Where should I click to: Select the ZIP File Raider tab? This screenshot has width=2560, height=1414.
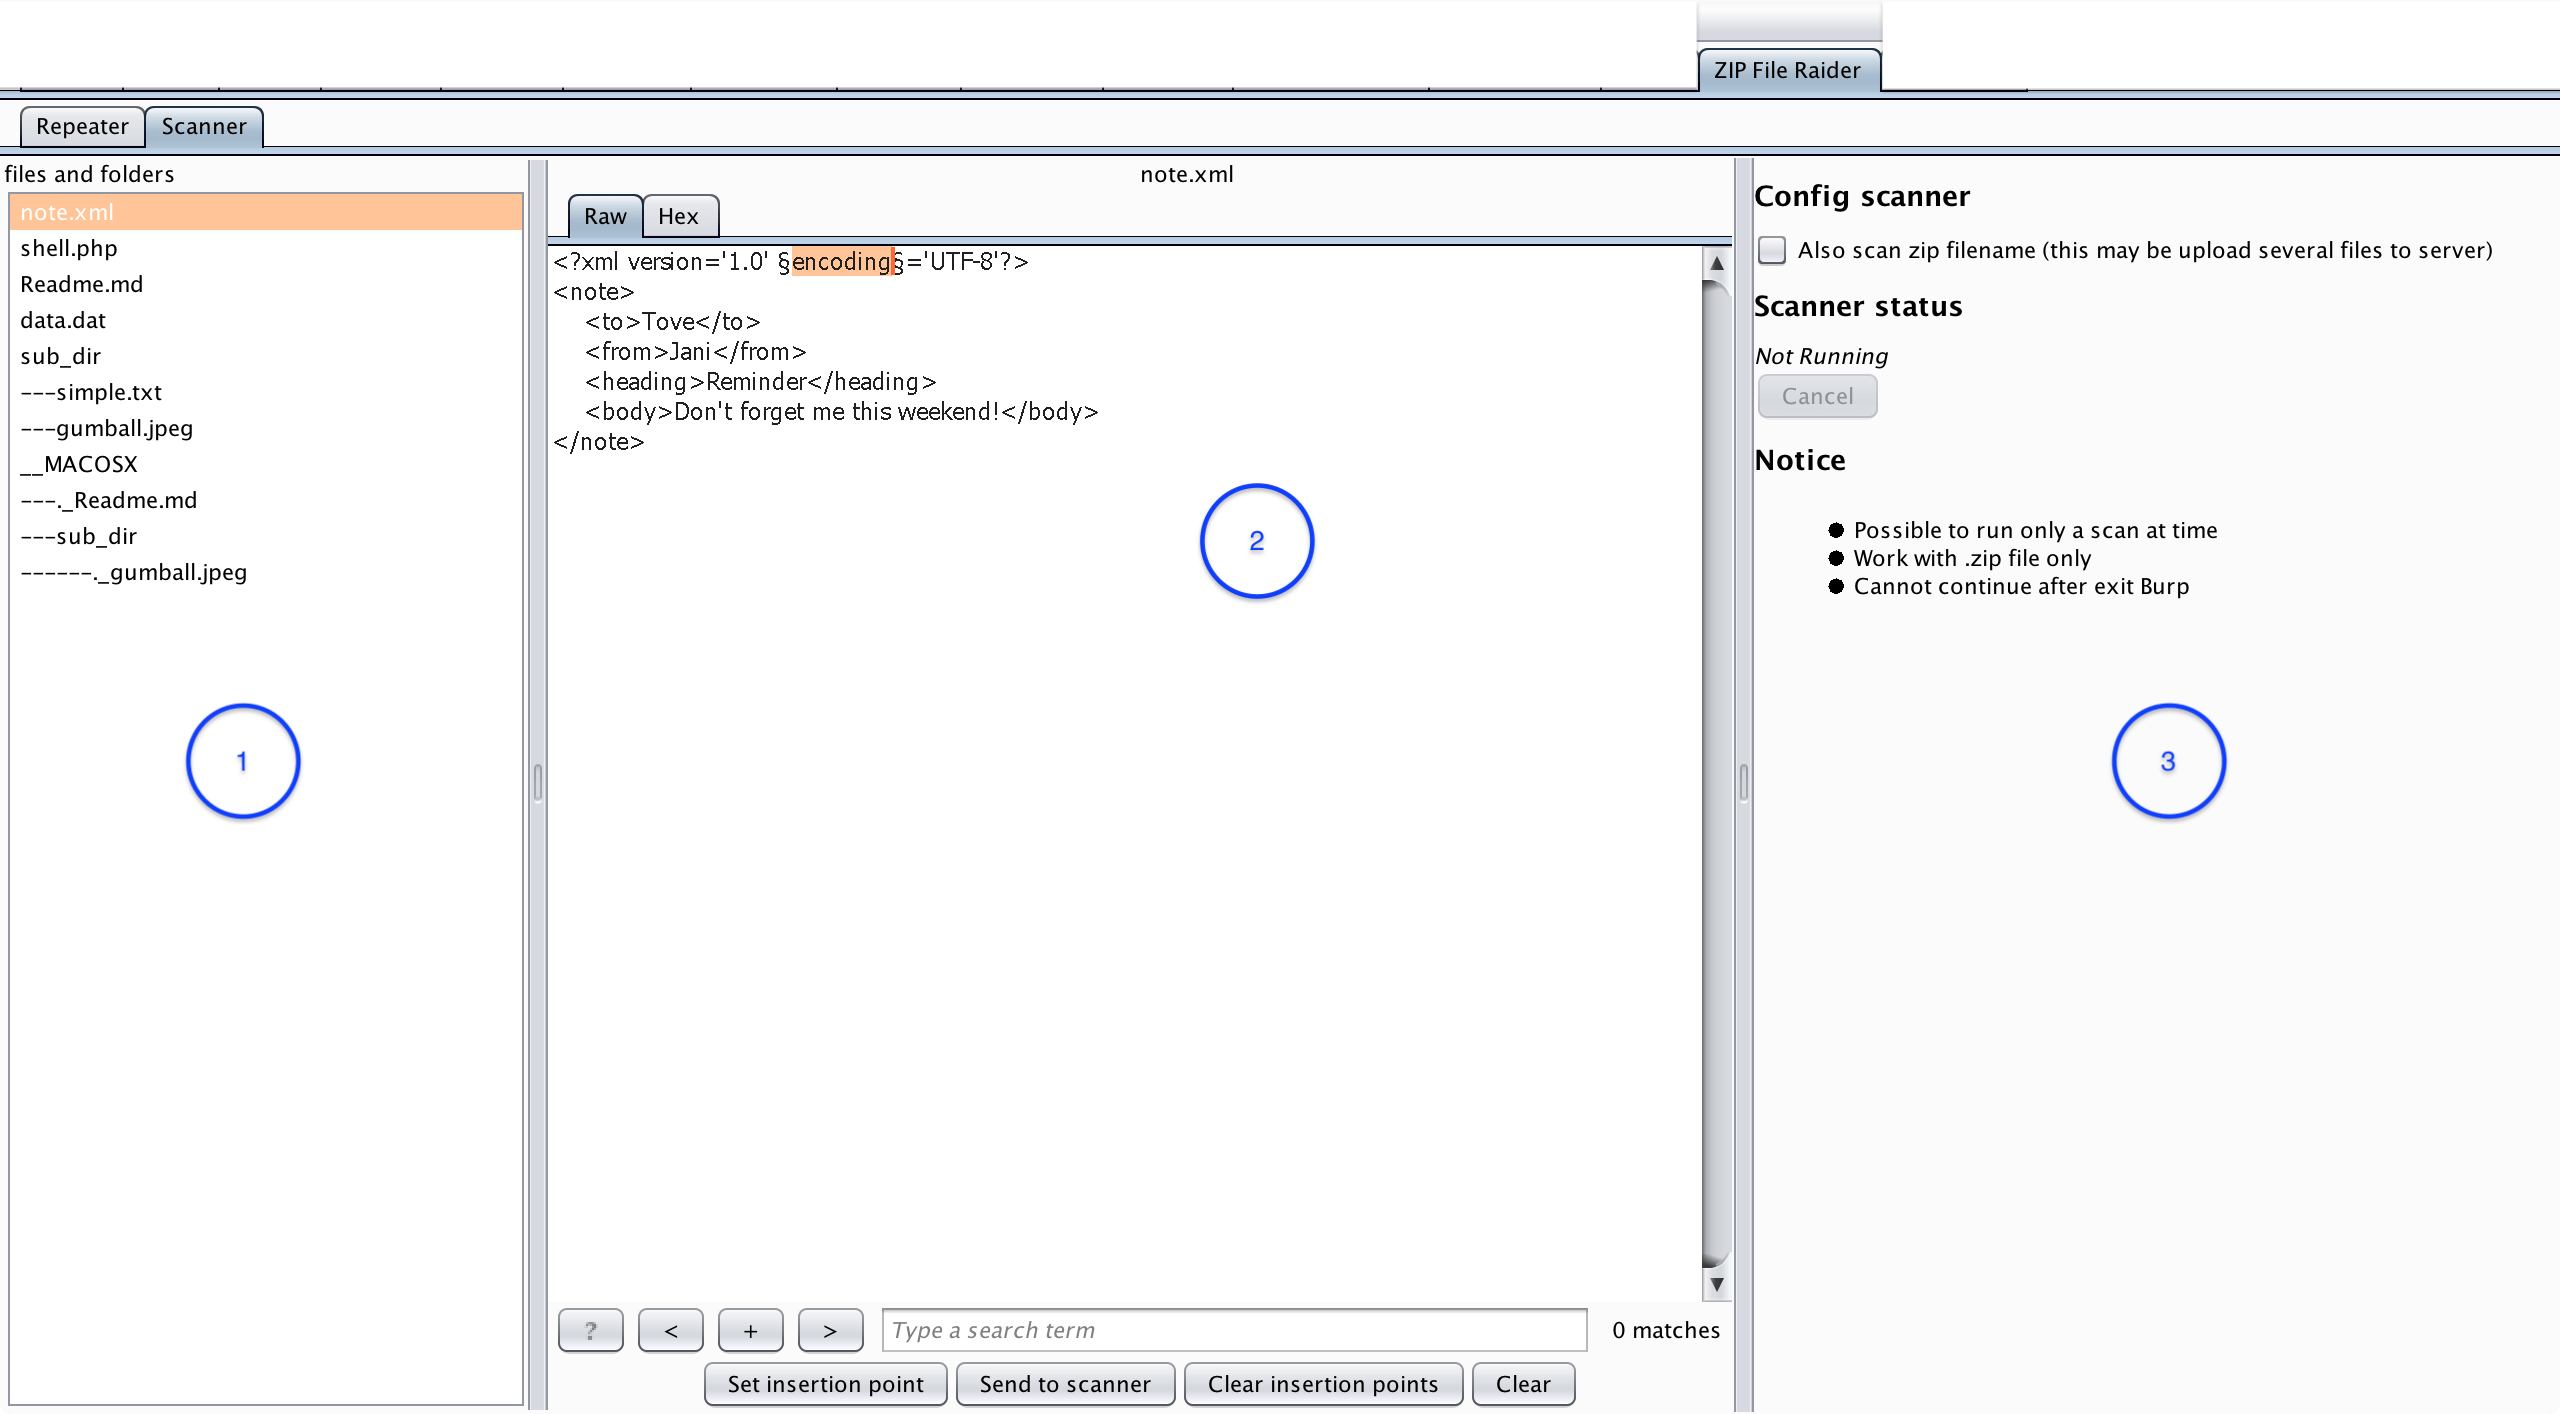tap(1787, 70)
